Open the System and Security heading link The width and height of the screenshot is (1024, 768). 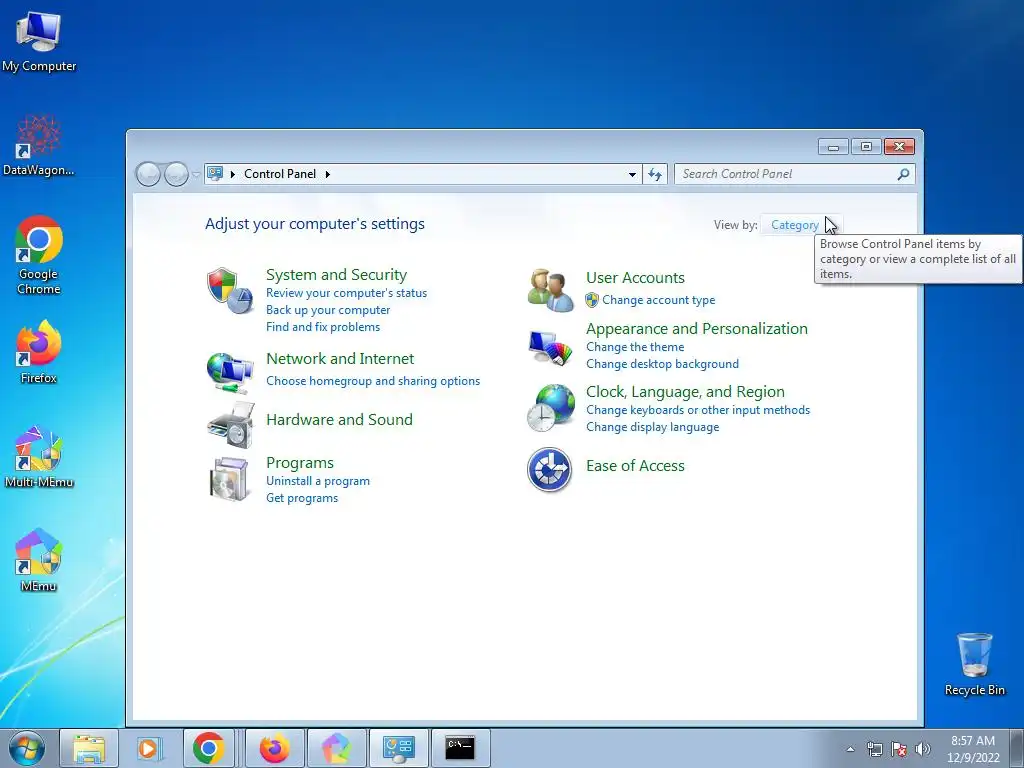[x=336, y=274]
